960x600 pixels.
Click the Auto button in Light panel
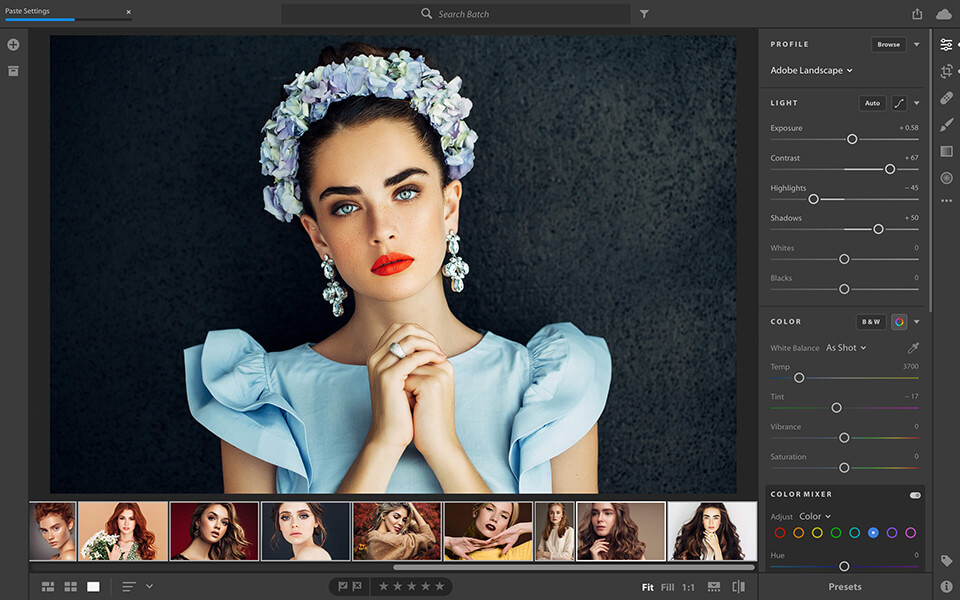point(870,102)
